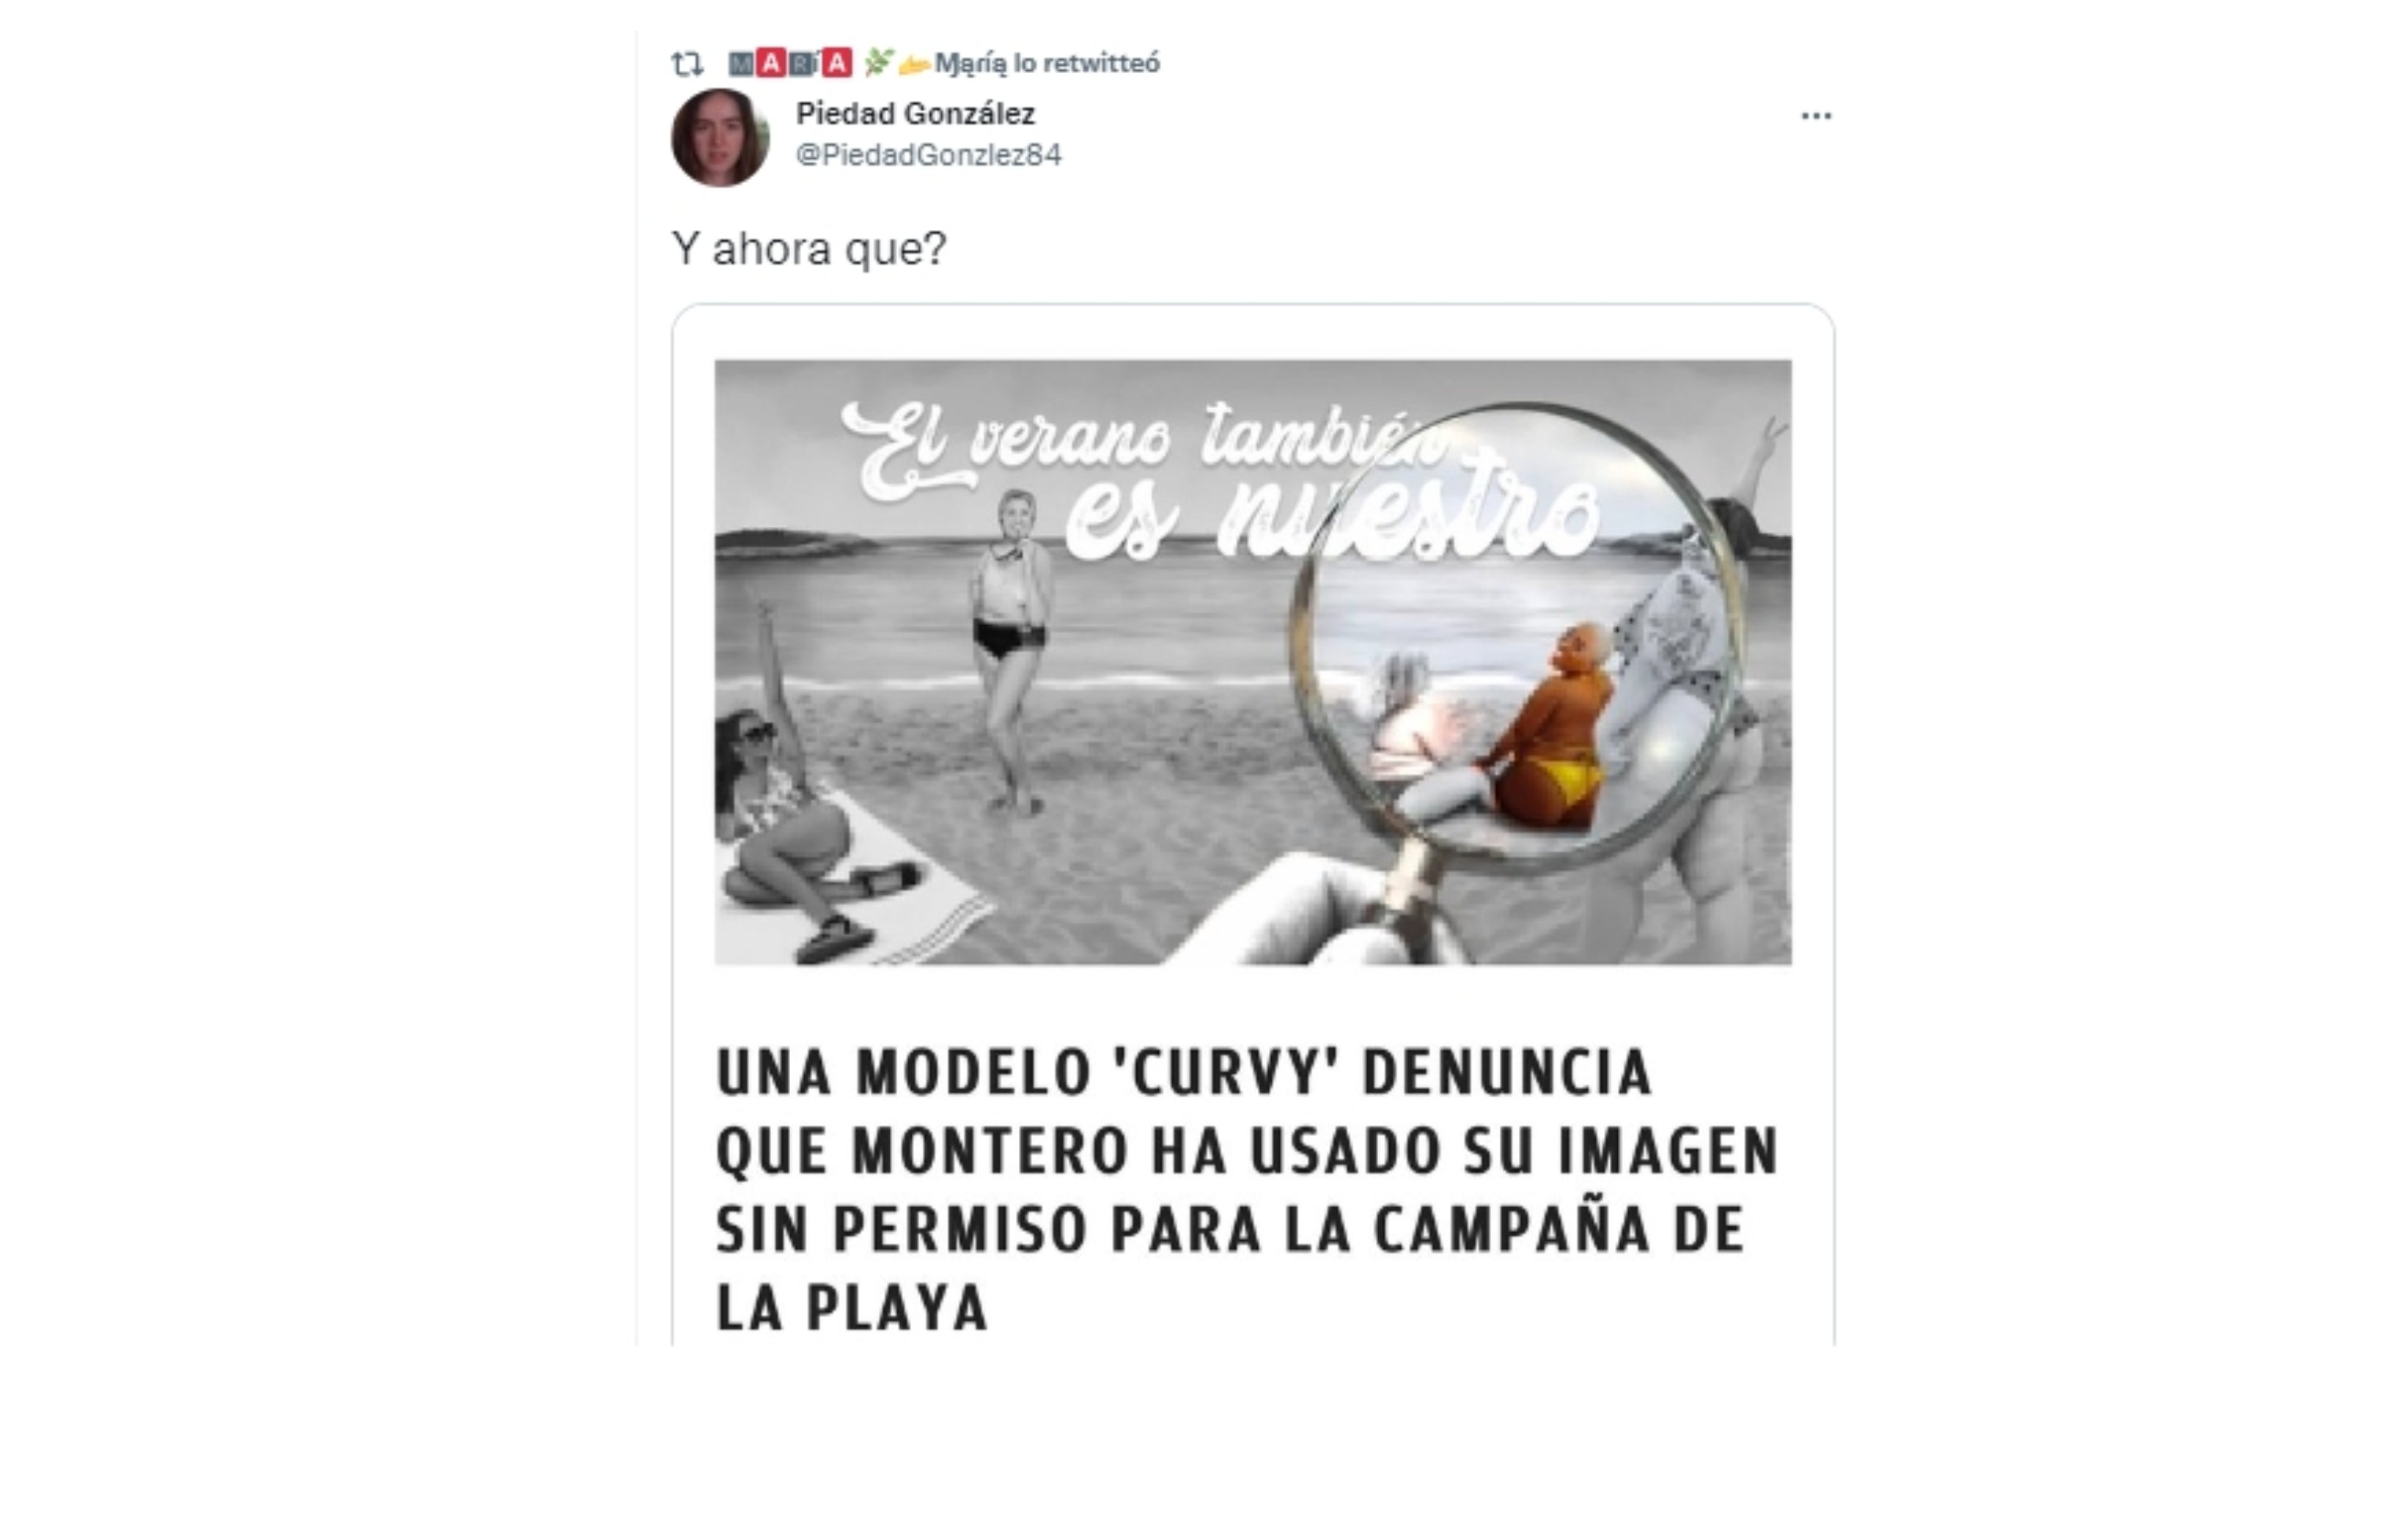
Task: Click the "María lo retwitteó" label
Action: point(1047,64)
